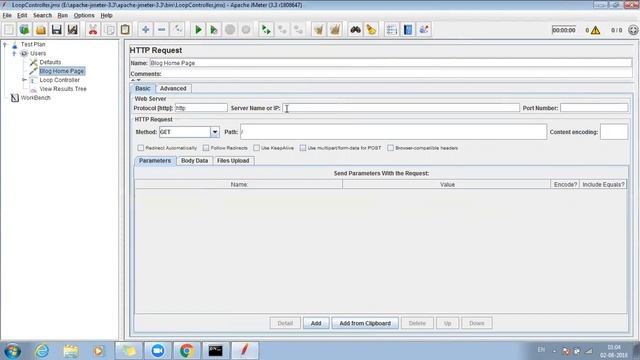This screenshot has height=360, width=640.
Task: Select View Results Tree node
Action: click(x=63, y=89)
